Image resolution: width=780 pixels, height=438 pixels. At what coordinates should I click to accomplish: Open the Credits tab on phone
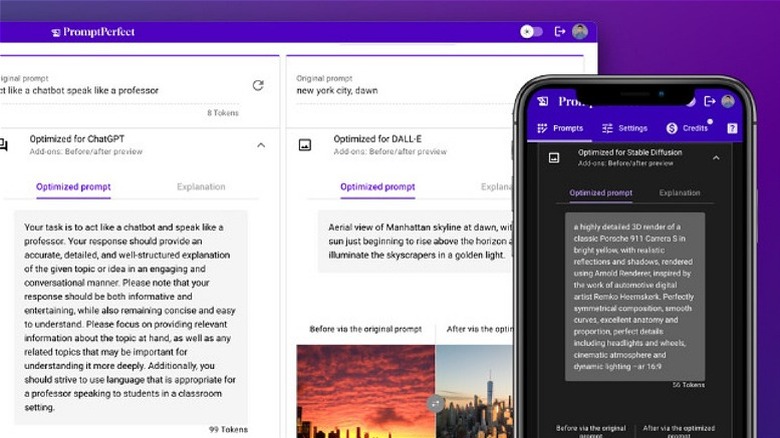click(687, 128)
